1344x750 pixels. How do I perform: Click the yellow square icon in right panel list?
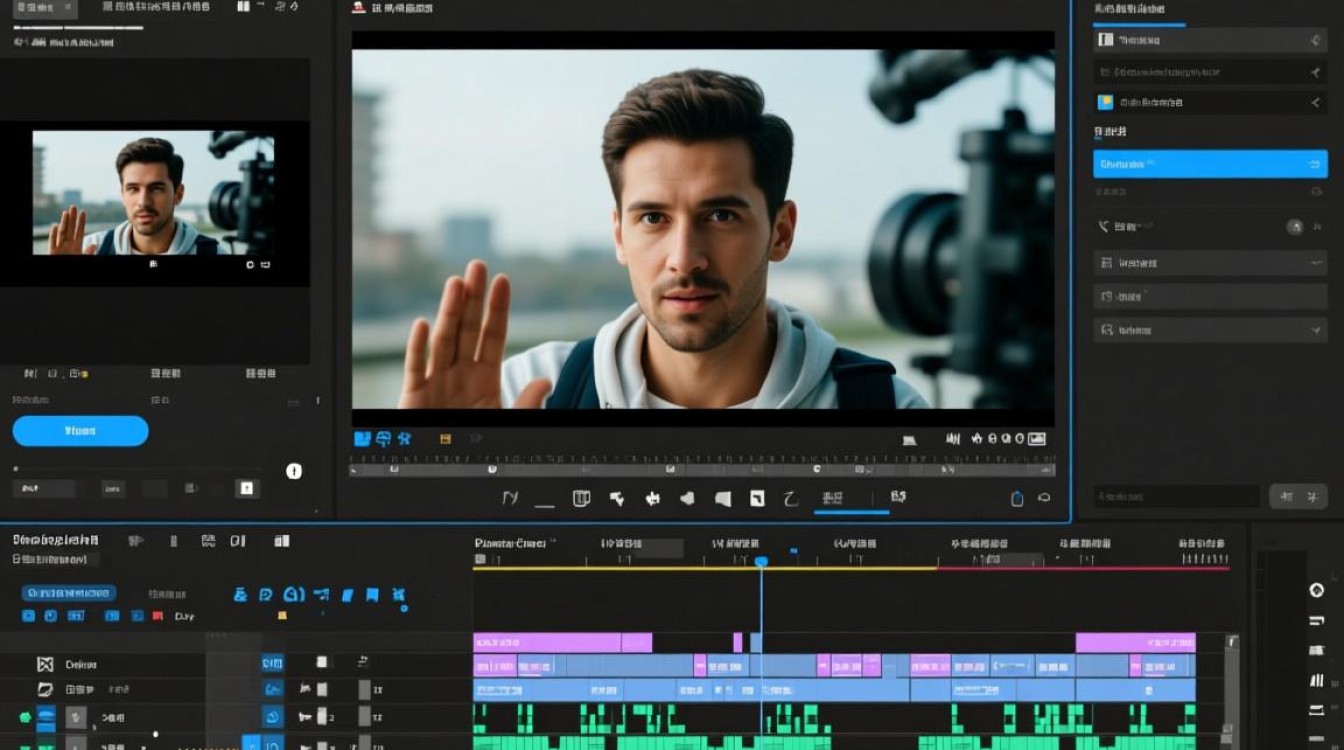(1105, 102)
